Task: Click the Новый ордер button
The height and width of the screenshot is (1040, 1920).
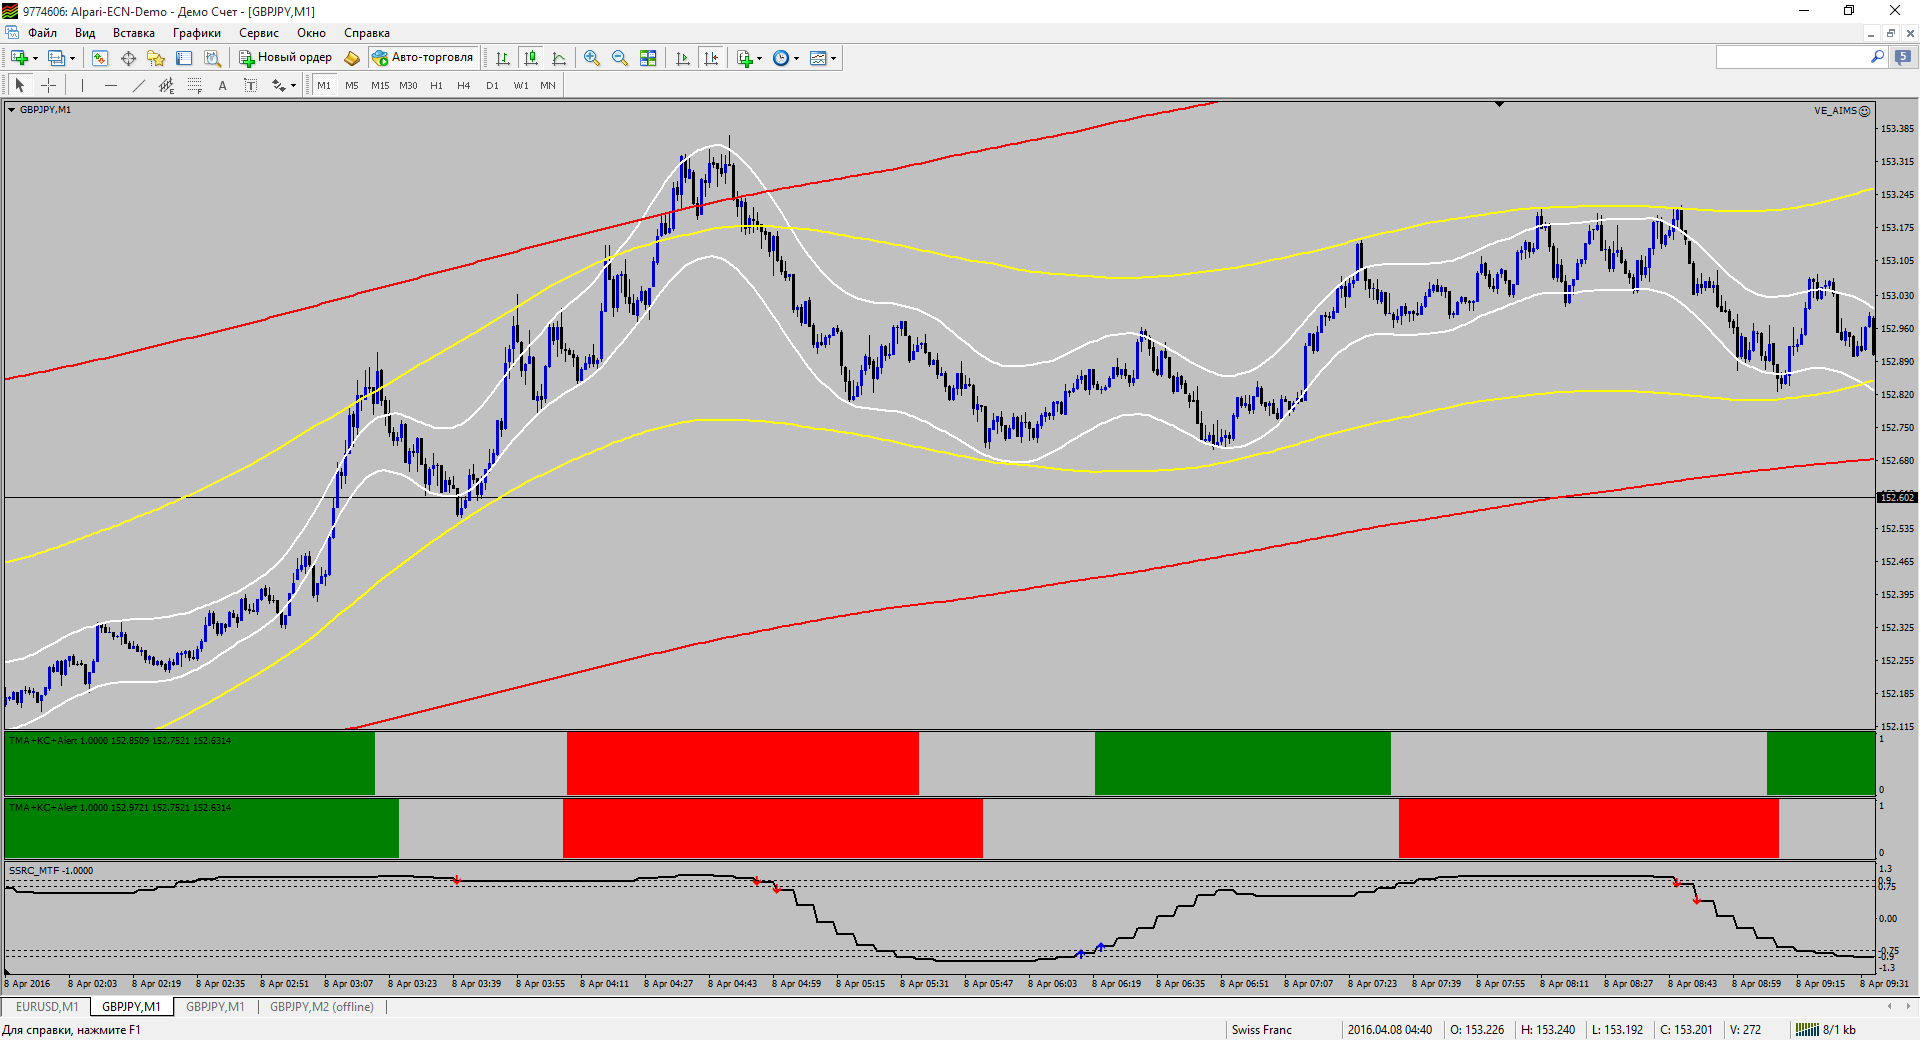Action: coord(285,58)
